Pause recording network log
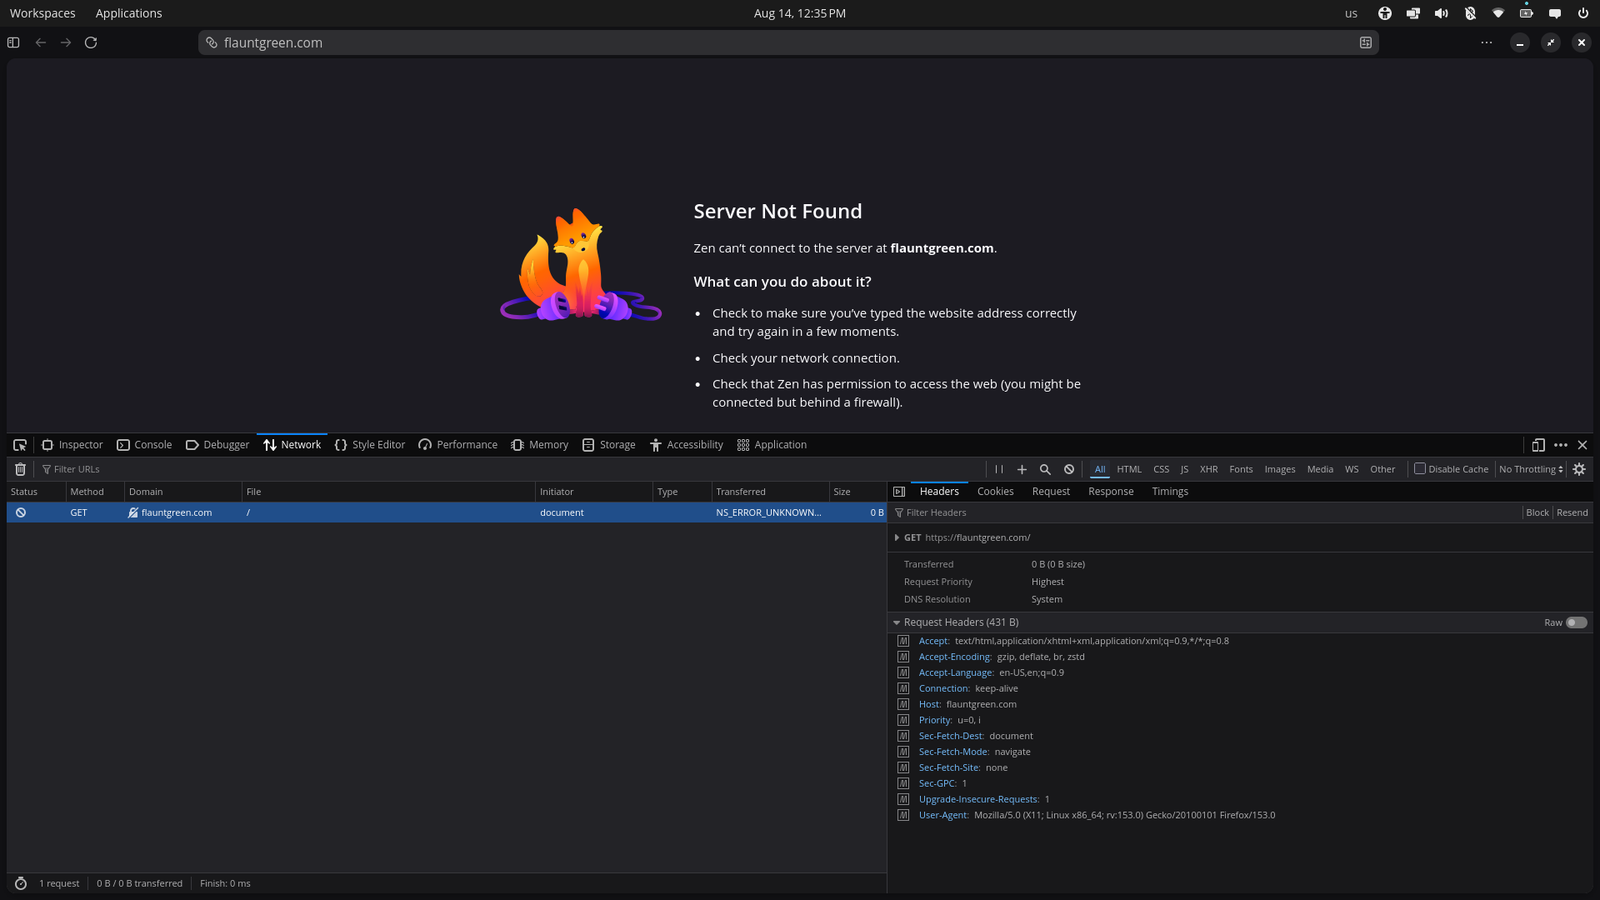This screenshot has width=1600, height=900. pos(998,469)
